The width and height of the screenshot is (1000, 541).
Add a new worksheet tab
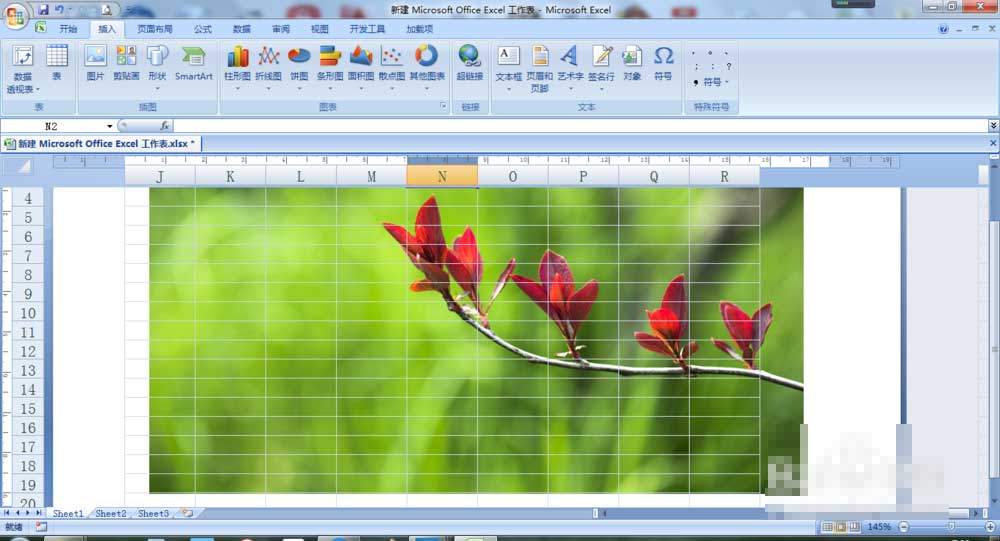point(188,513)
